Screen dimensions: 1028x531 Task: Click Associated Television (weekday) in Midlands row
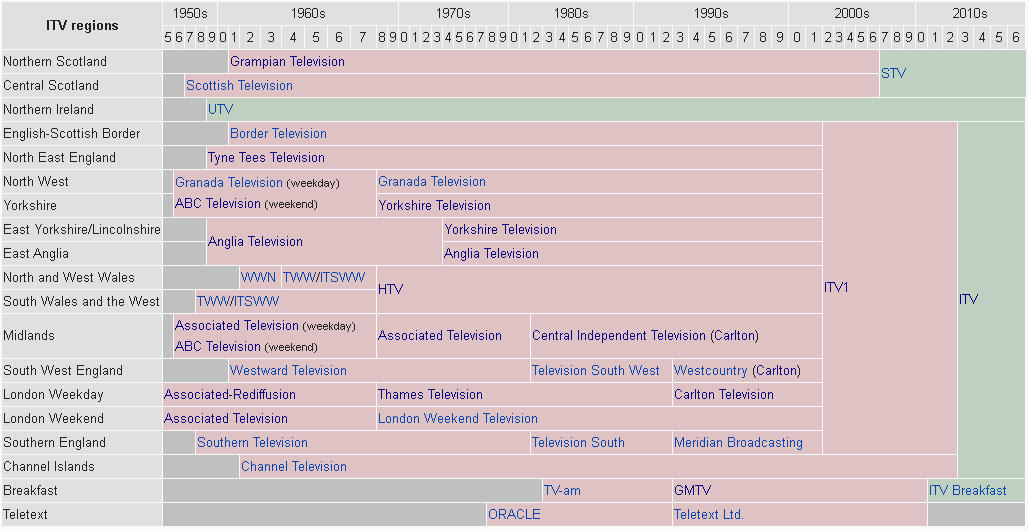237,325
